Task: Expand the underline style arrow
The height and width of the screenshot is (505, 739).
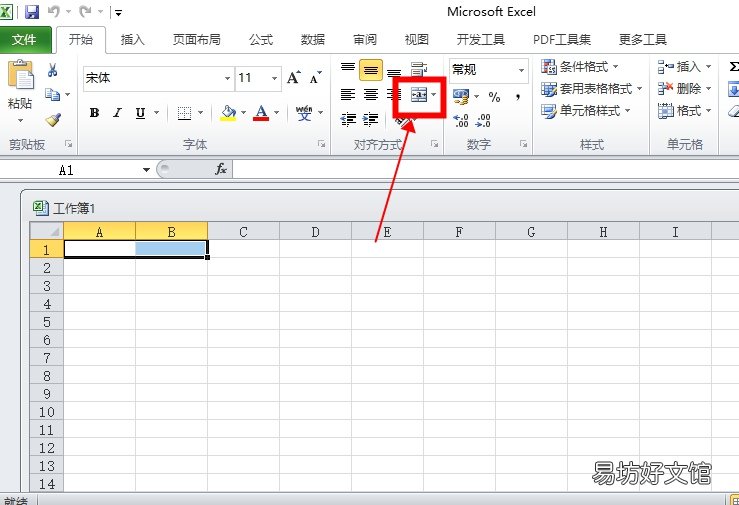Action: coord(156,113)
